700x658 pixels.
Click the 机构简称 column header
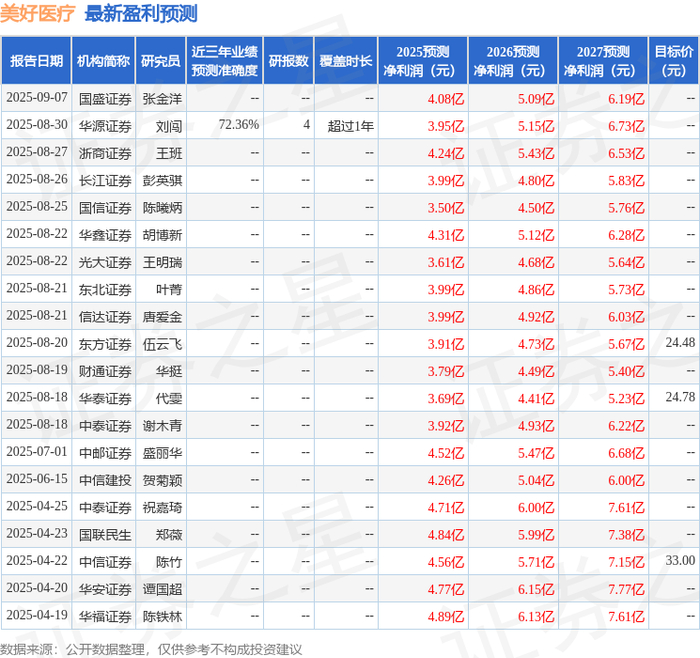(x=104, y=61)
